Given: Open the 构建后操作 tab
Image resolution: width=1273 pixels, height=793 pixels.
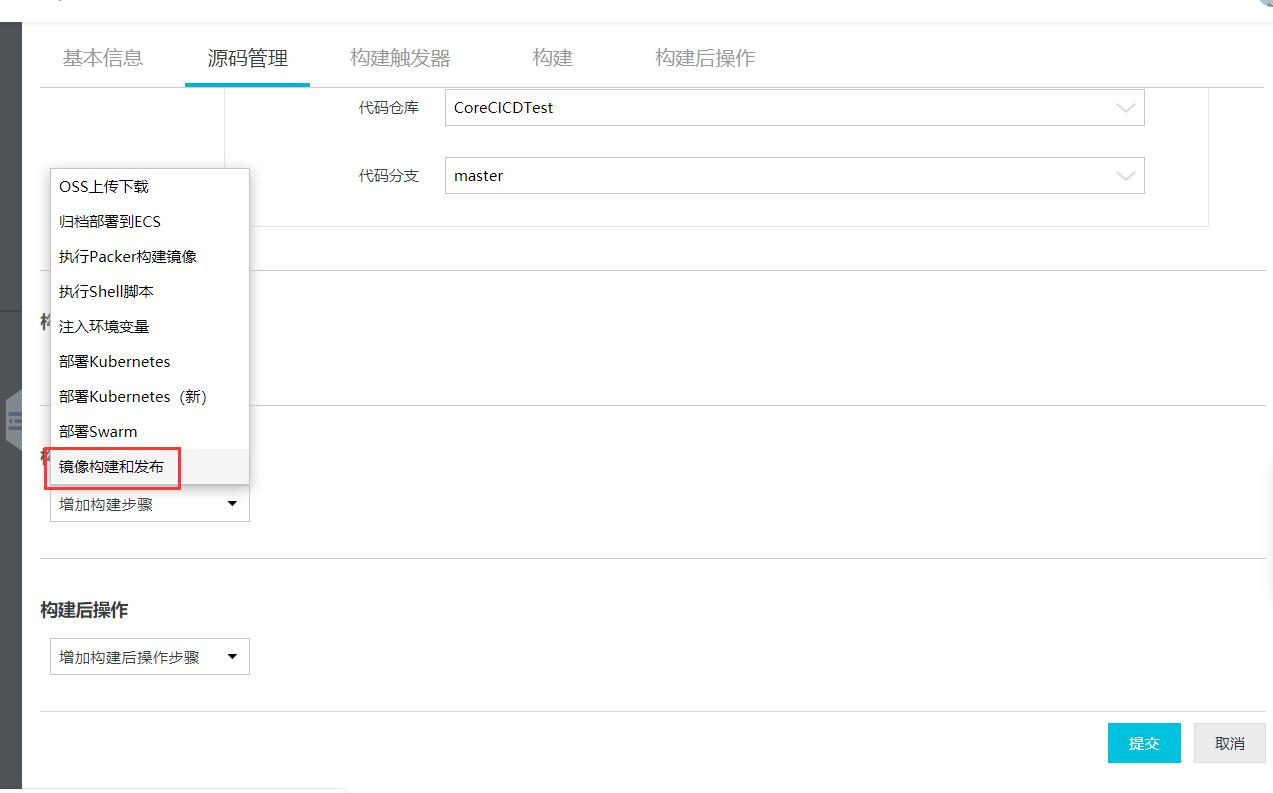Looking at the screenshot, I should point(705,58).
